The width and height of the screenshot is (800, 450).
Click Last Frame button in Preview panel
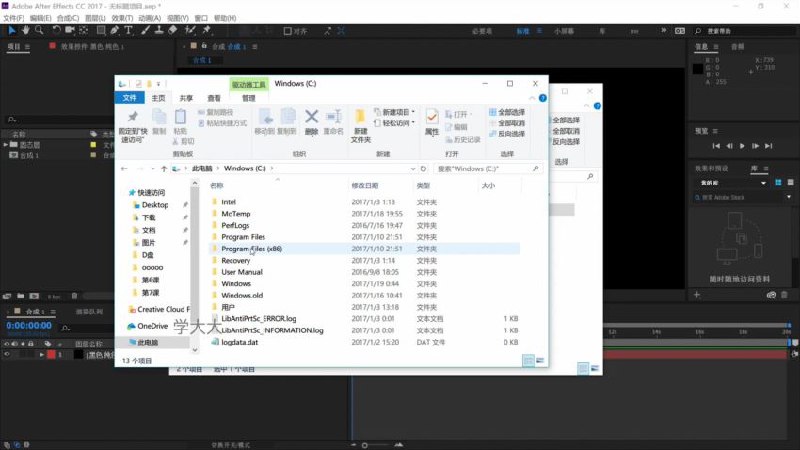click(768, 146)
